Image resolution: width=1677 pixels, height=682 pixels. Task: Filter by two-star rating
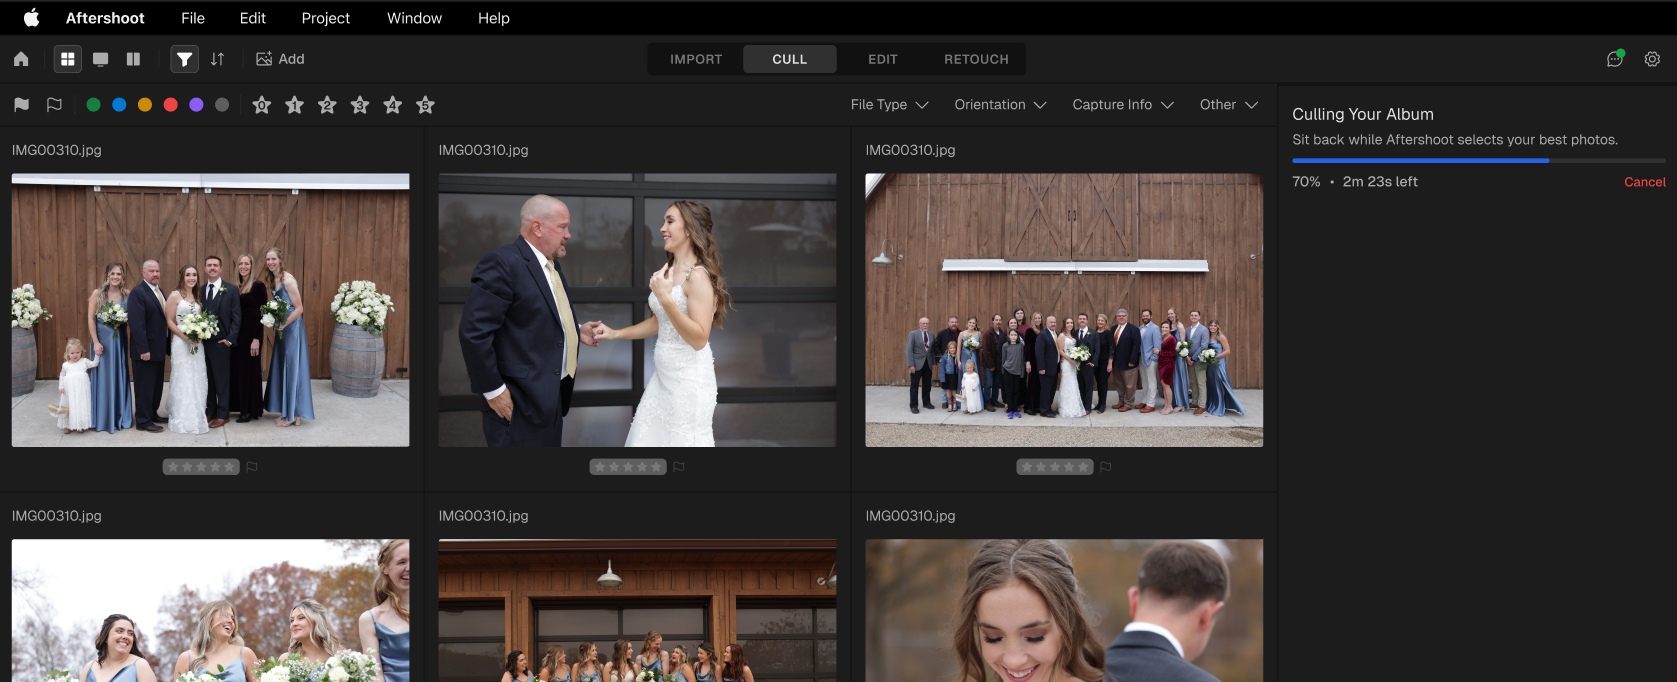point(327,105)
